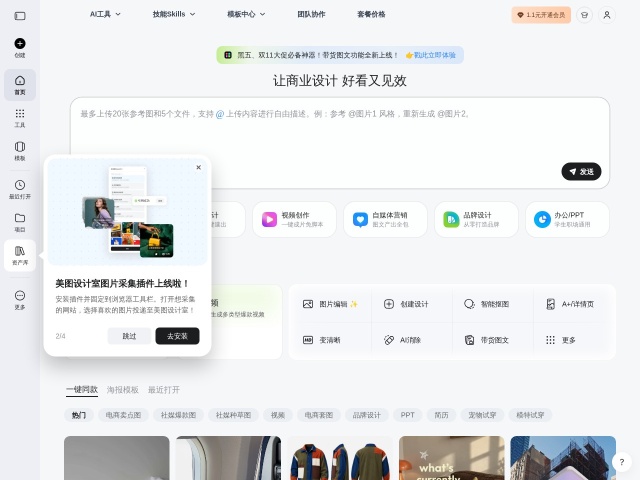Select the 热门 filter chip

pyautogui.click(x=79, y=415)
